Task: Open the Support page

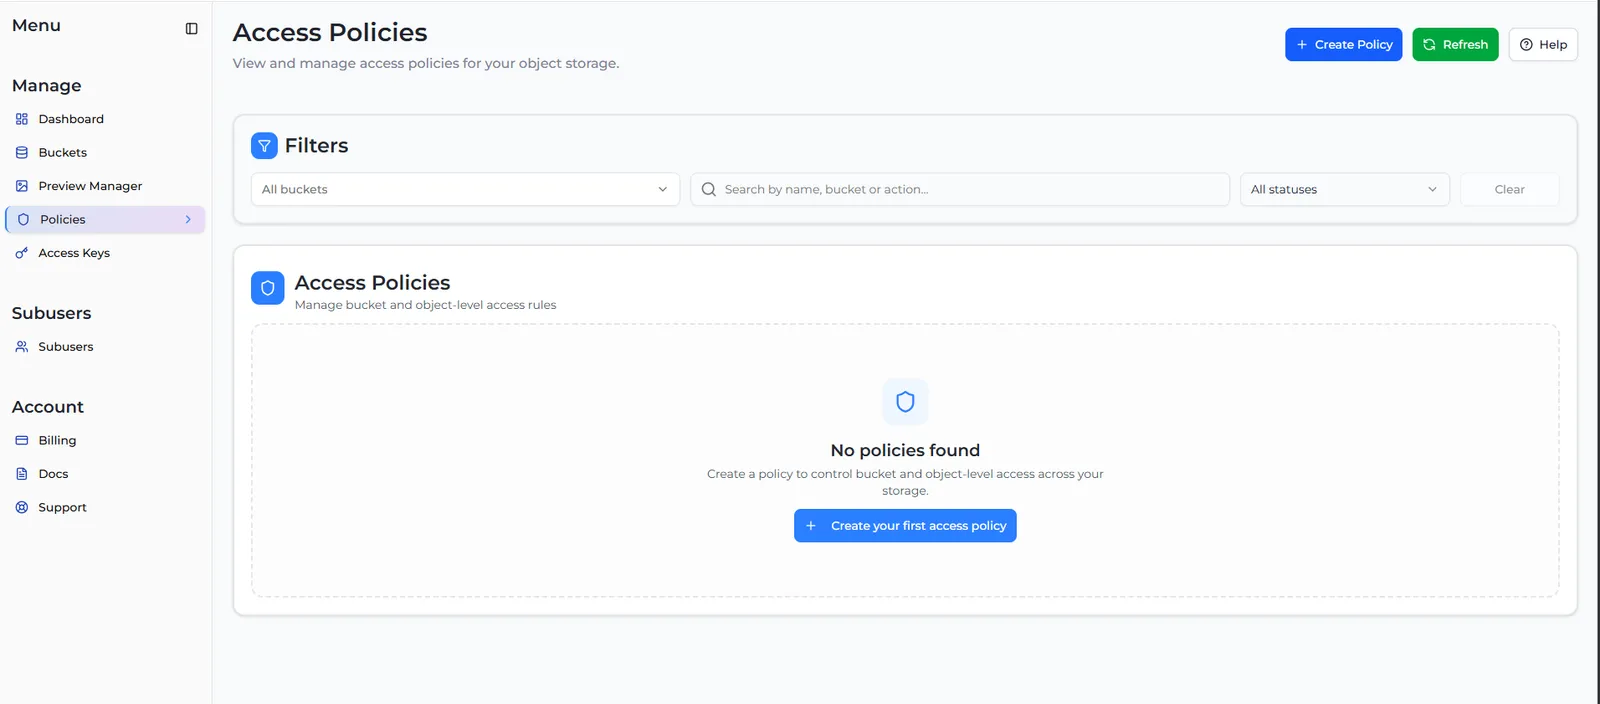Action: pos(105,507)
